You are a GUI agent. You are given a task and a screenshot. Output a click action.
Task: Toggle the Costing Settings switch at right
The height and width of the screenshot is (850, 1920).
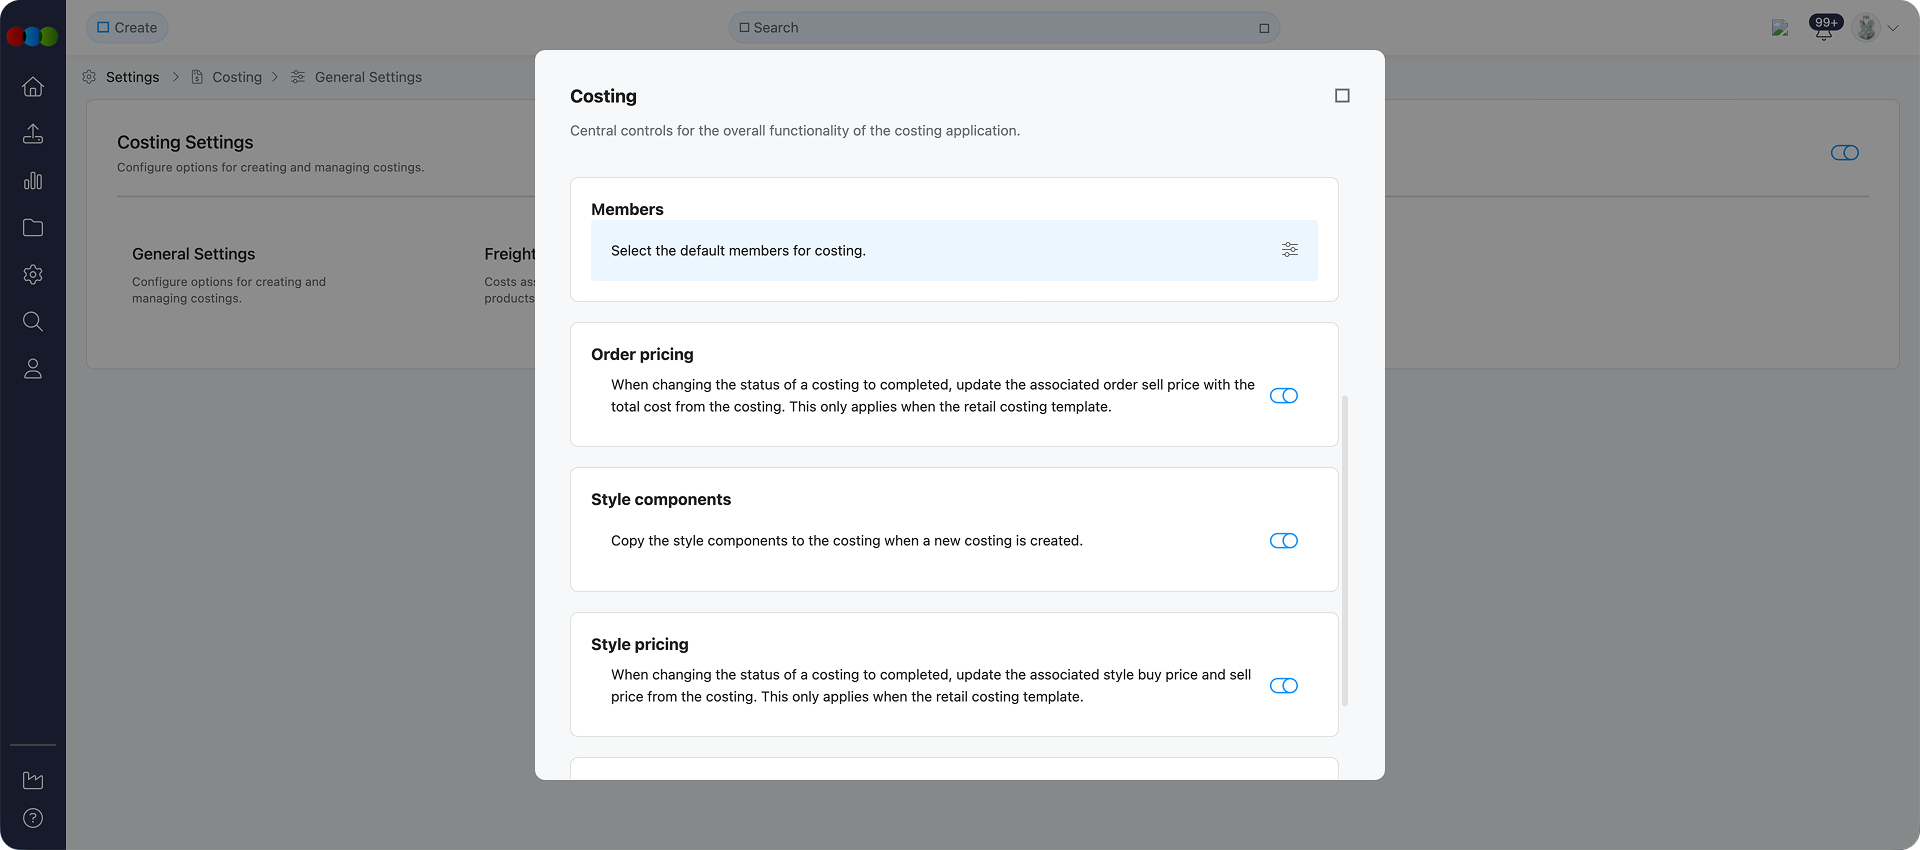pos(1844,153)
